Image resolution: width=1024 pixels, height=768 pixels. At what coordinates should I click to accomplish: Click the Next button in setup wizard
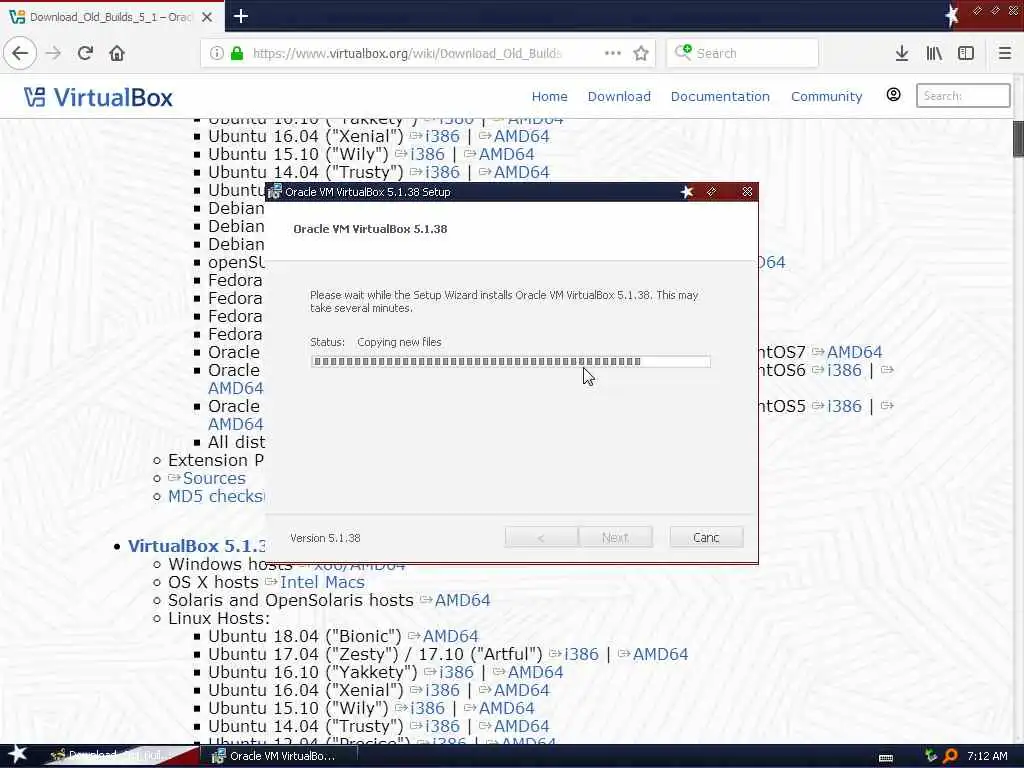click(x=615, y=537)
